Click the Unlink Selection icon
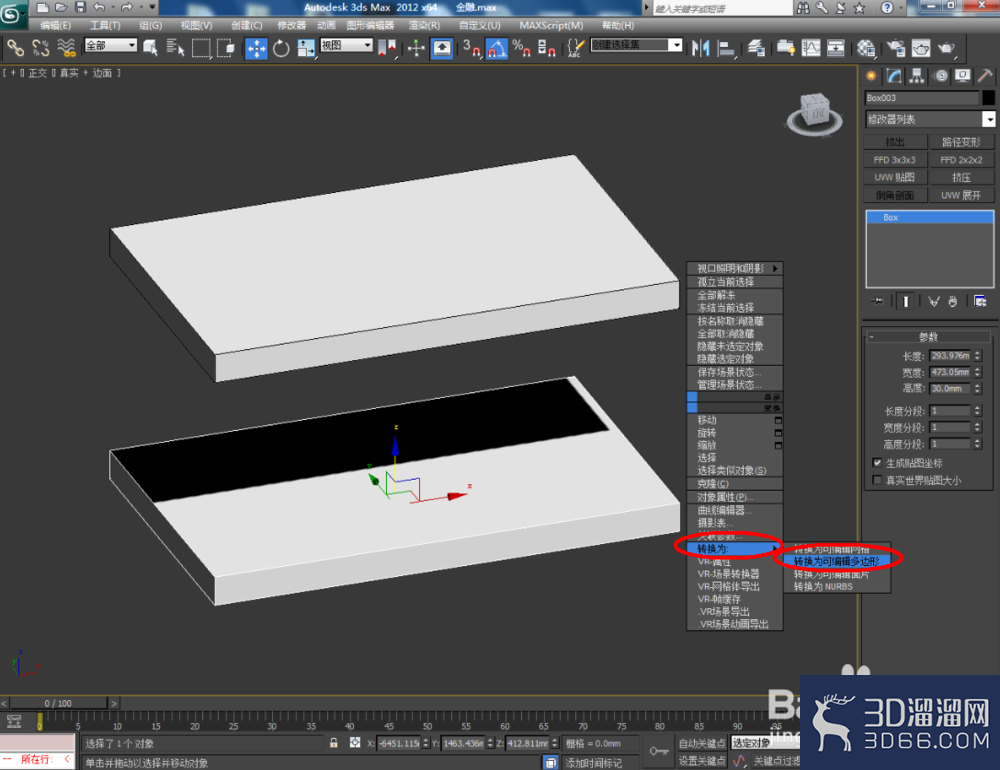The width and height of the screenshot is (1000, 770). coord(41,48)
